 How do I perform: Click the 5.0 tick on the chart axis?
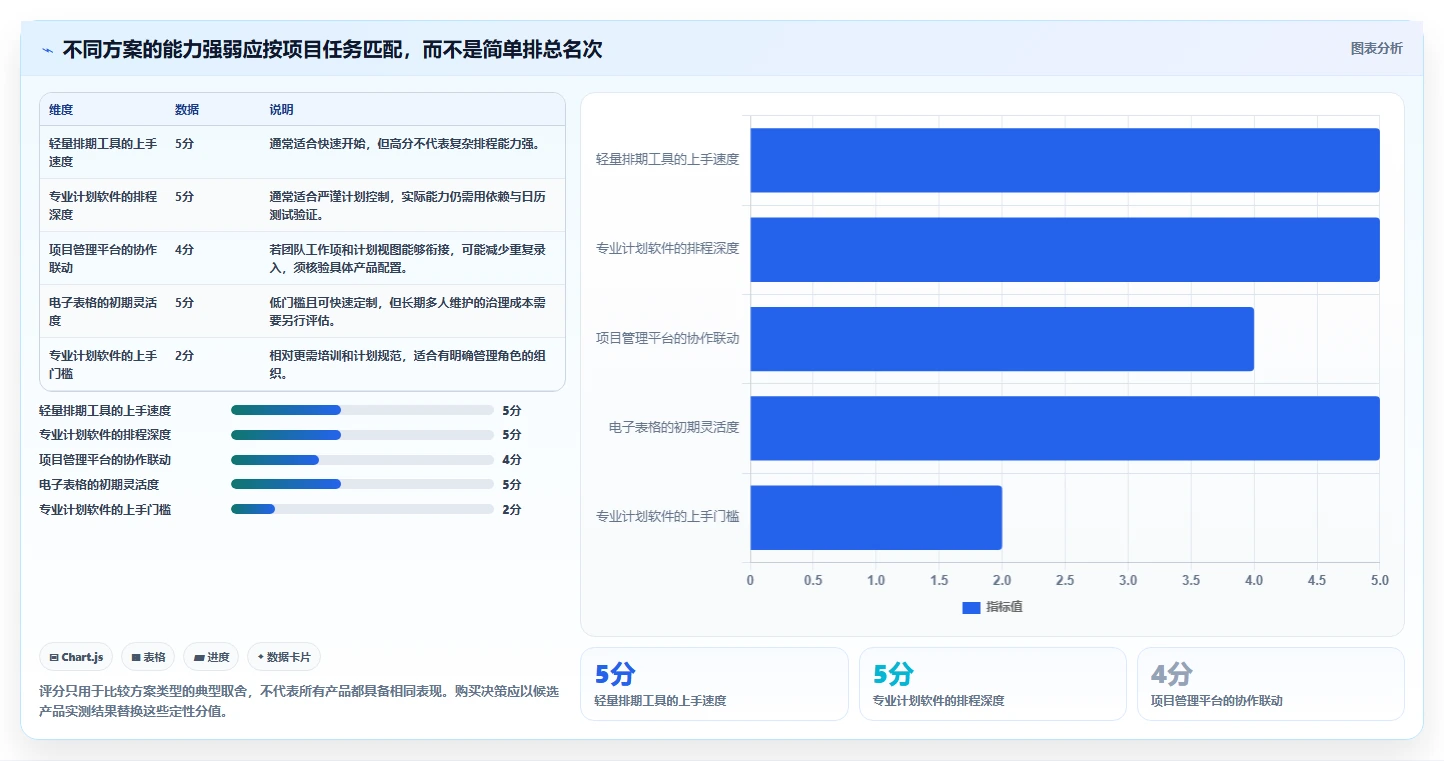1380,580
